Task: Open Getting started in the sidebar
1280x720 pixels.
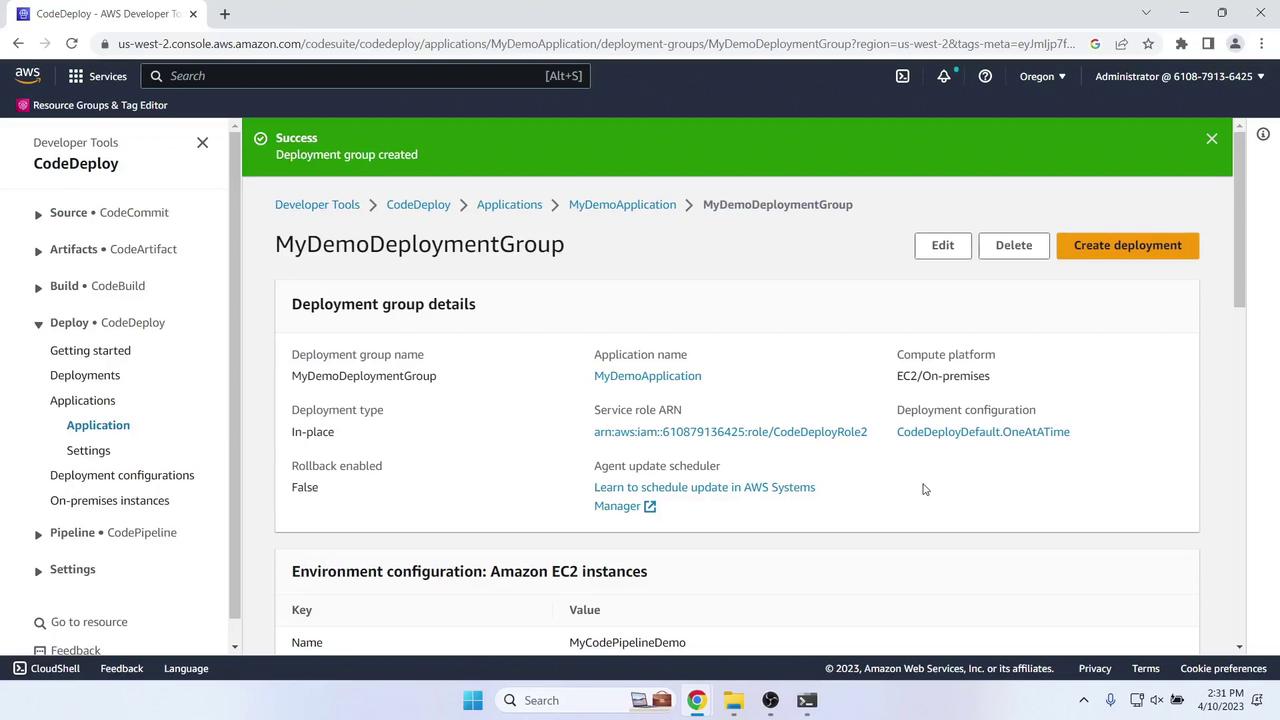Action: click(x=90, y=351)
